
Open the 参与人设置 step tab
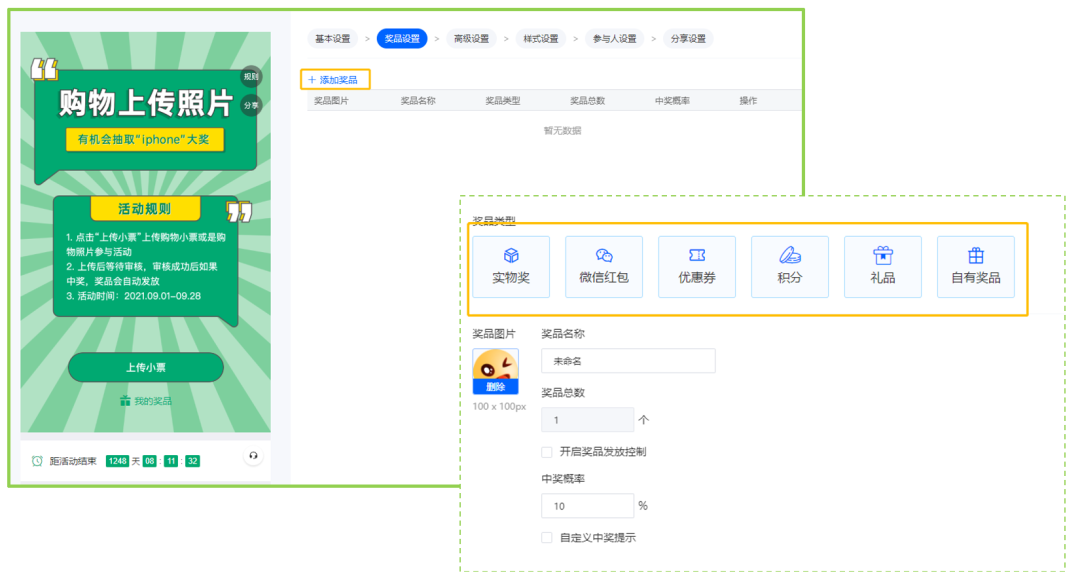click(x=614, y=39)
